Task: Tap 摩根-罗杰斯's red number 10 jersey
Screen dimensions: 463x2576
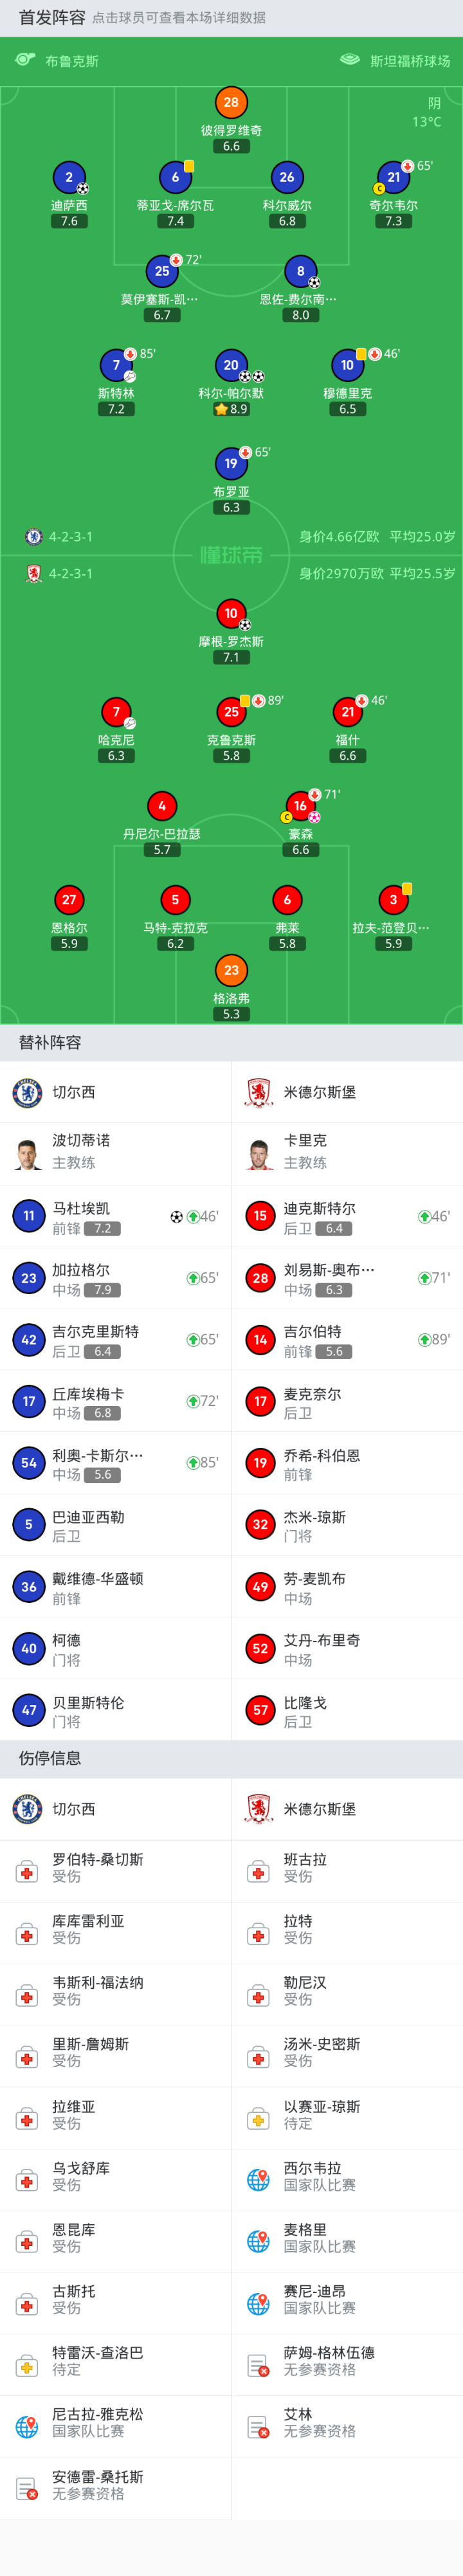Action: pos(231,613)
